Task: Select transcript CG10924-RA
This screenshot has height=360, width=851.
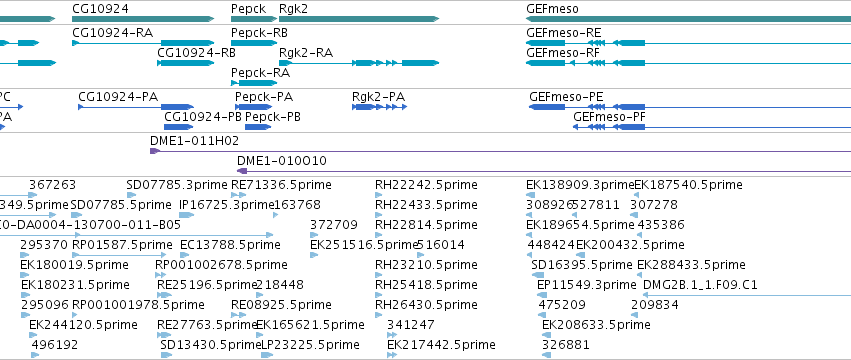Action: (x=143, y=43)
